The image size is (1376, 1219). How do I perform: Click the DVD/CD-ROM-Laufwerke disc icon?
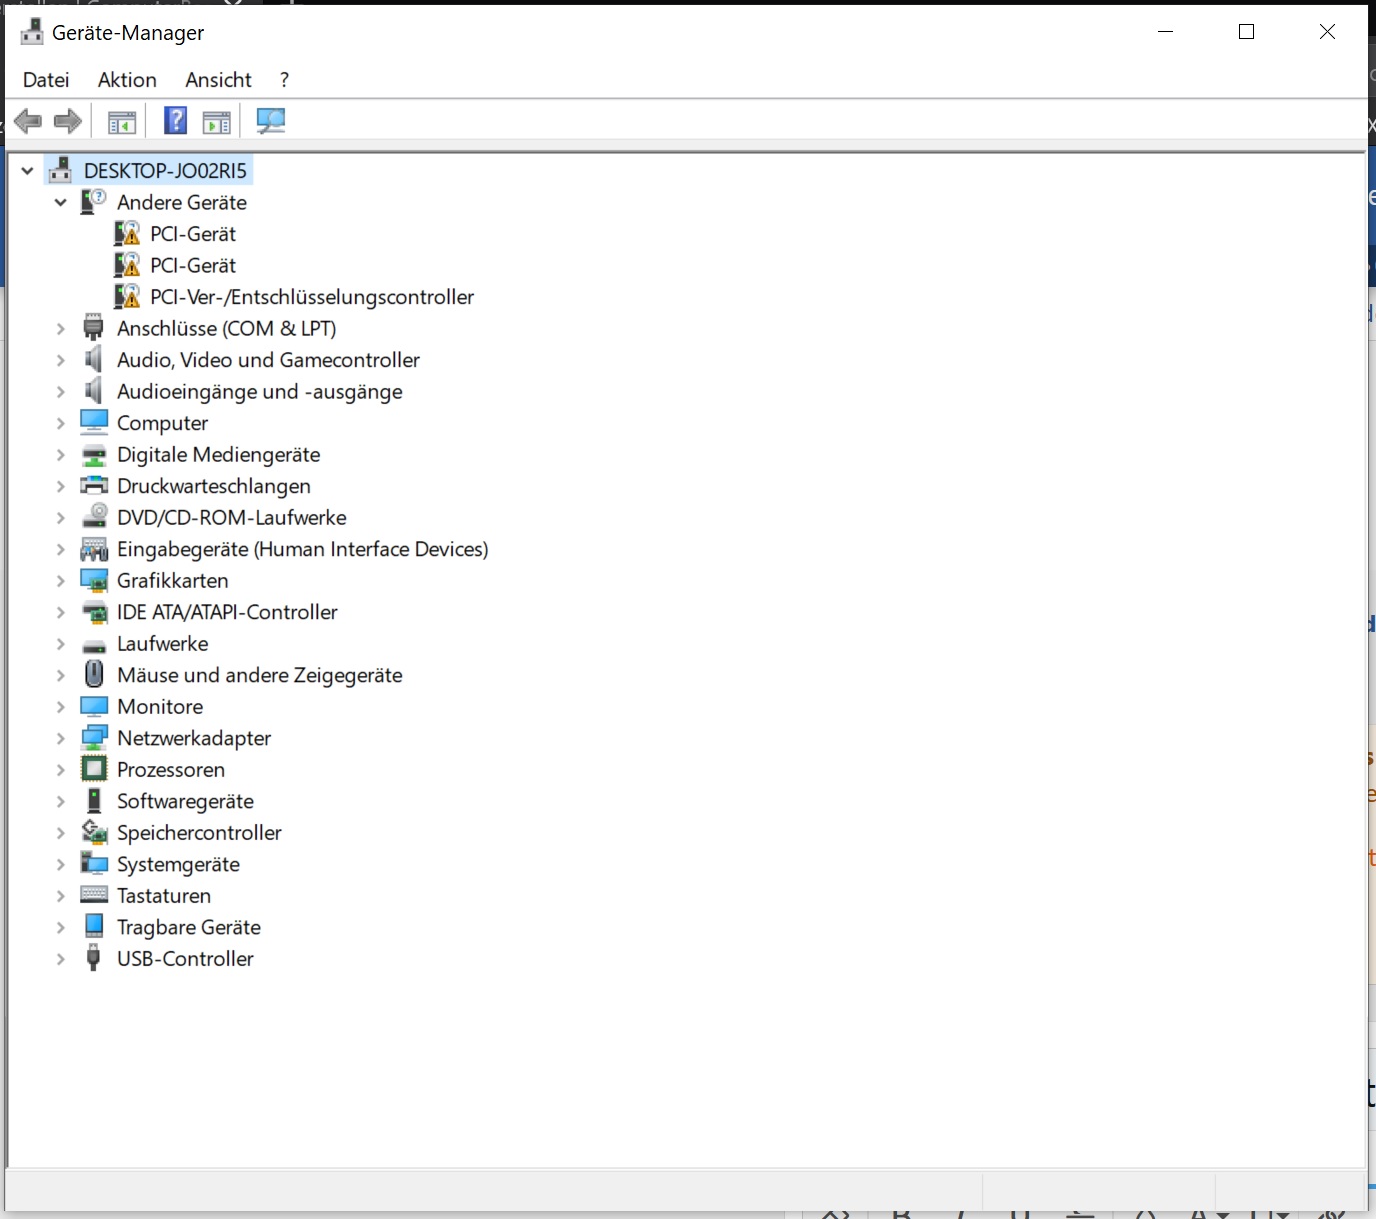tap(94, 516)
